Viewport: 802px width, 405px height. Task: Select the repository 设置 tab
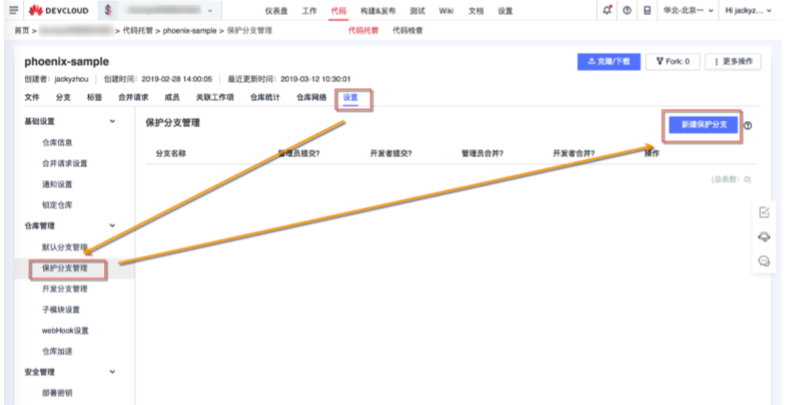(350, 97)
